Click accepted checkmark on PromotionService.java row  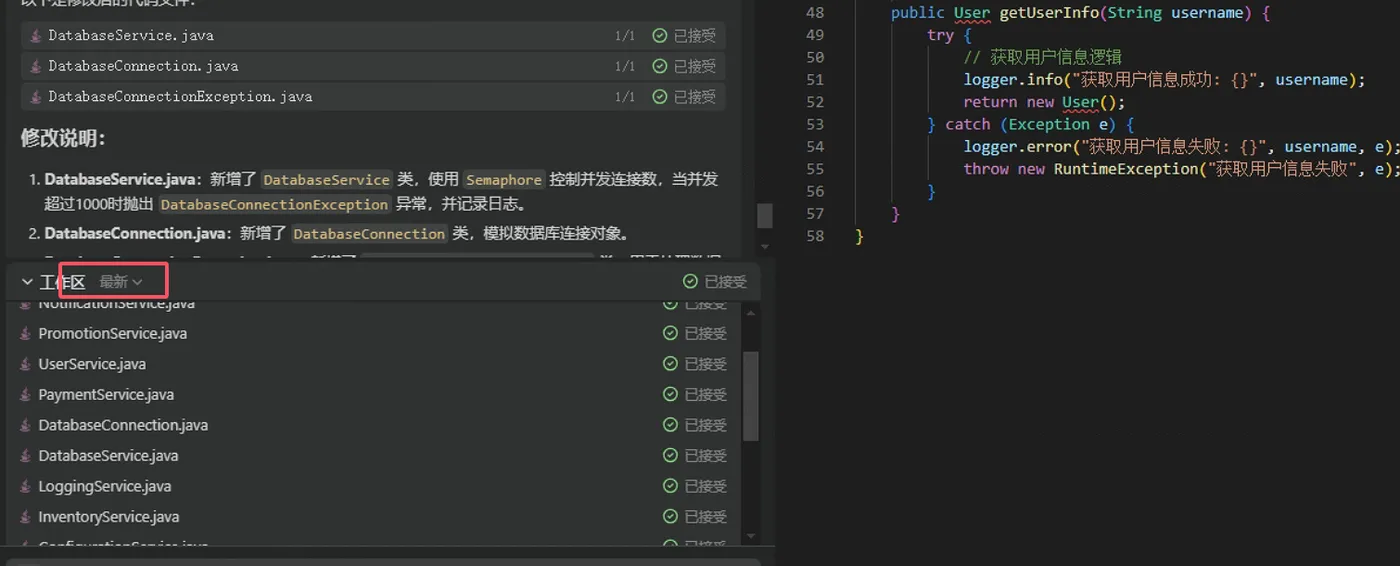pos(670,333)
